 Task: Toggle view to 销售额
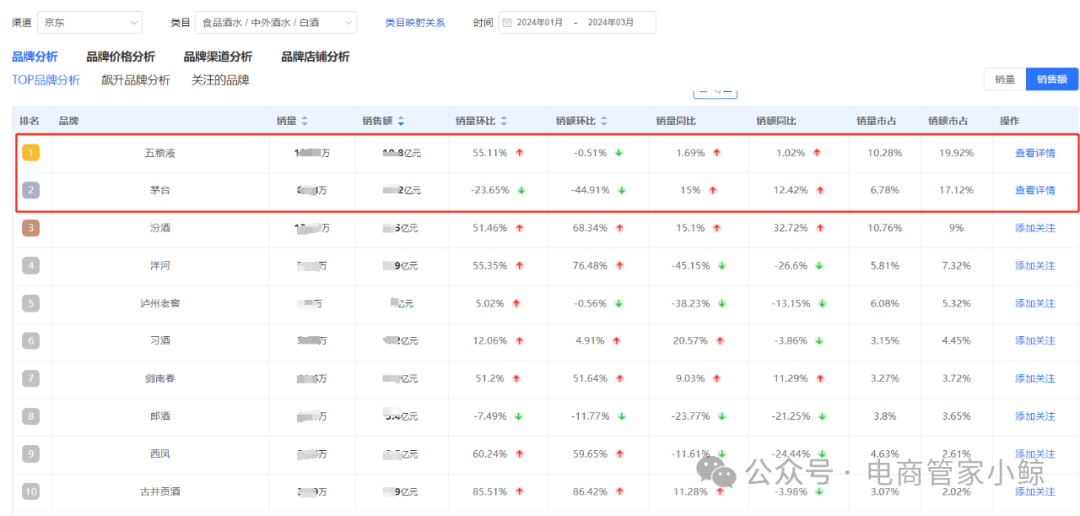(1052, 79)
